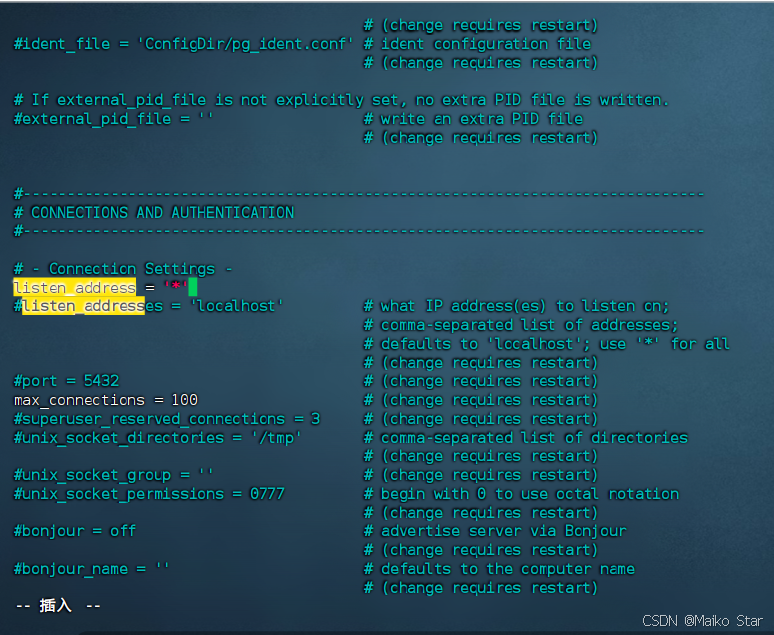This screenshot has height=635, width=774.
Task: Click the "# begin with 0 to use octal notation" comment
Action: [521, 494]
